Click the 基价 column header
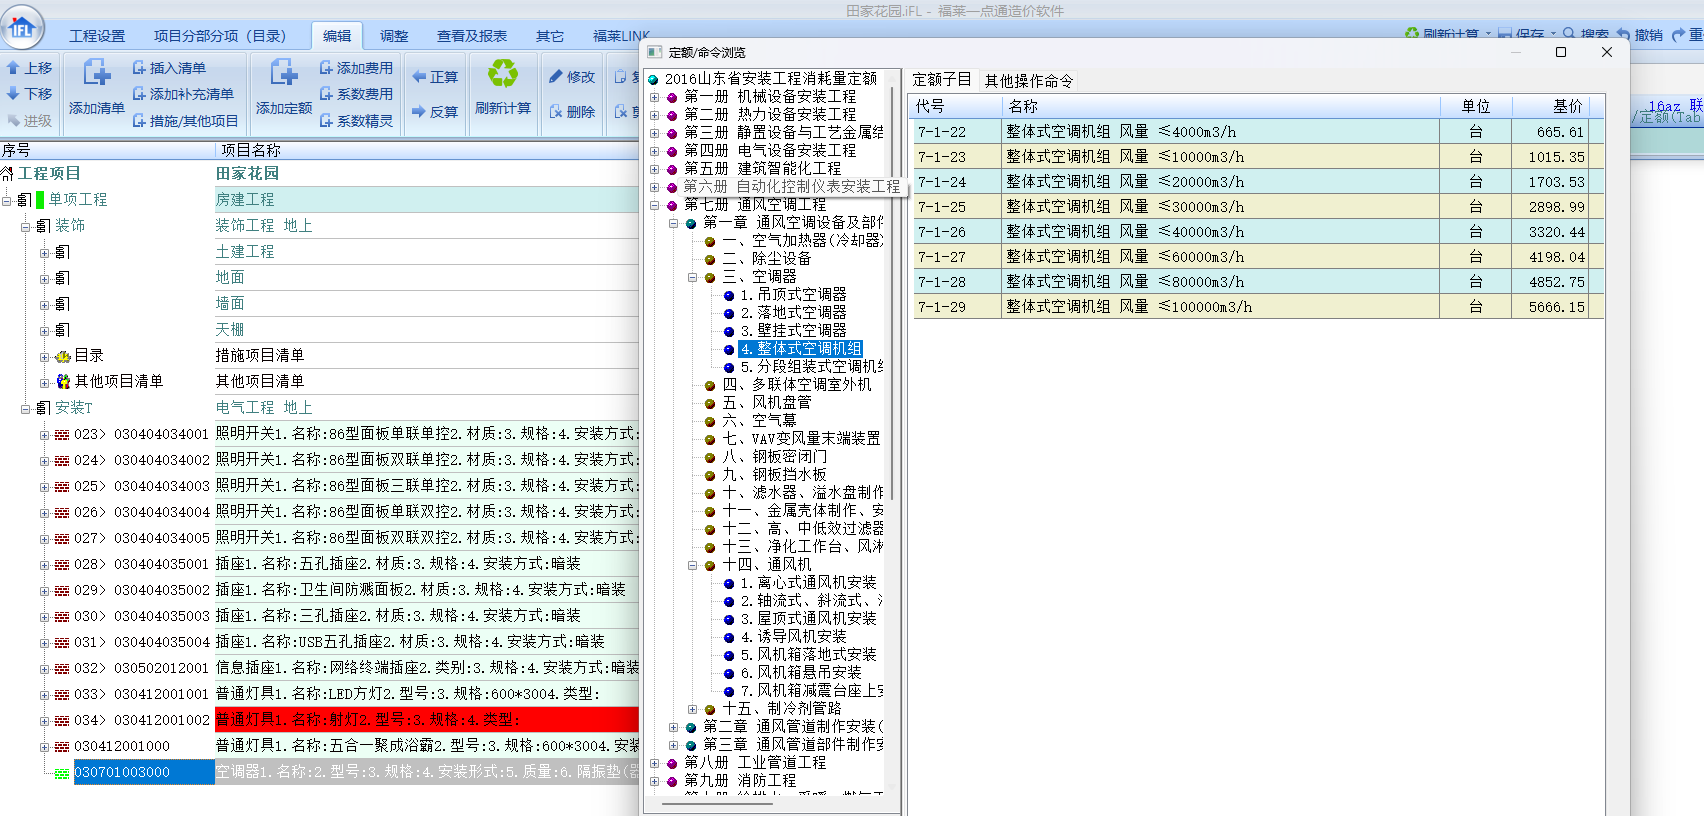The height and width of the screenshot is (816, 1704). point(1566,106)
